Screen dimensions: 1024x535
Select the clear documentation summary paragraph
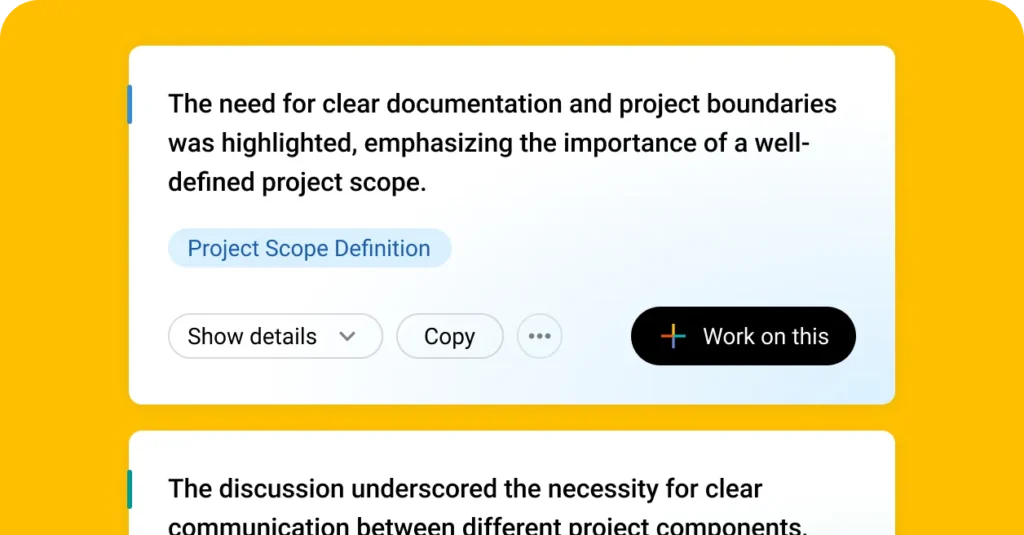coord(502,143)
